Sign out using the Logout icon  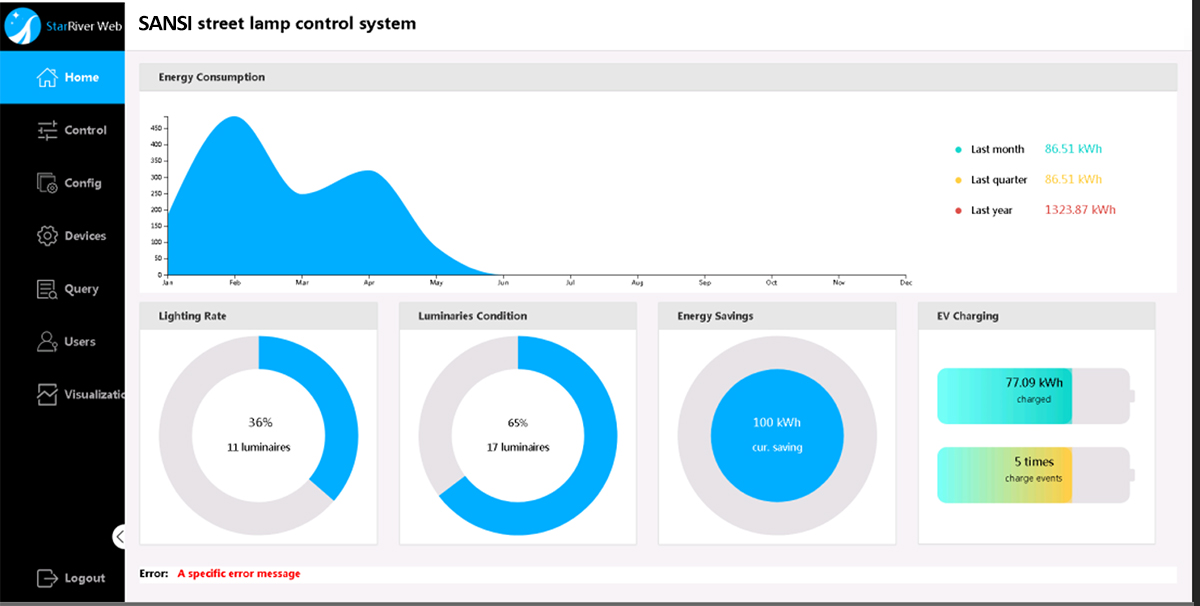[47, 578]
